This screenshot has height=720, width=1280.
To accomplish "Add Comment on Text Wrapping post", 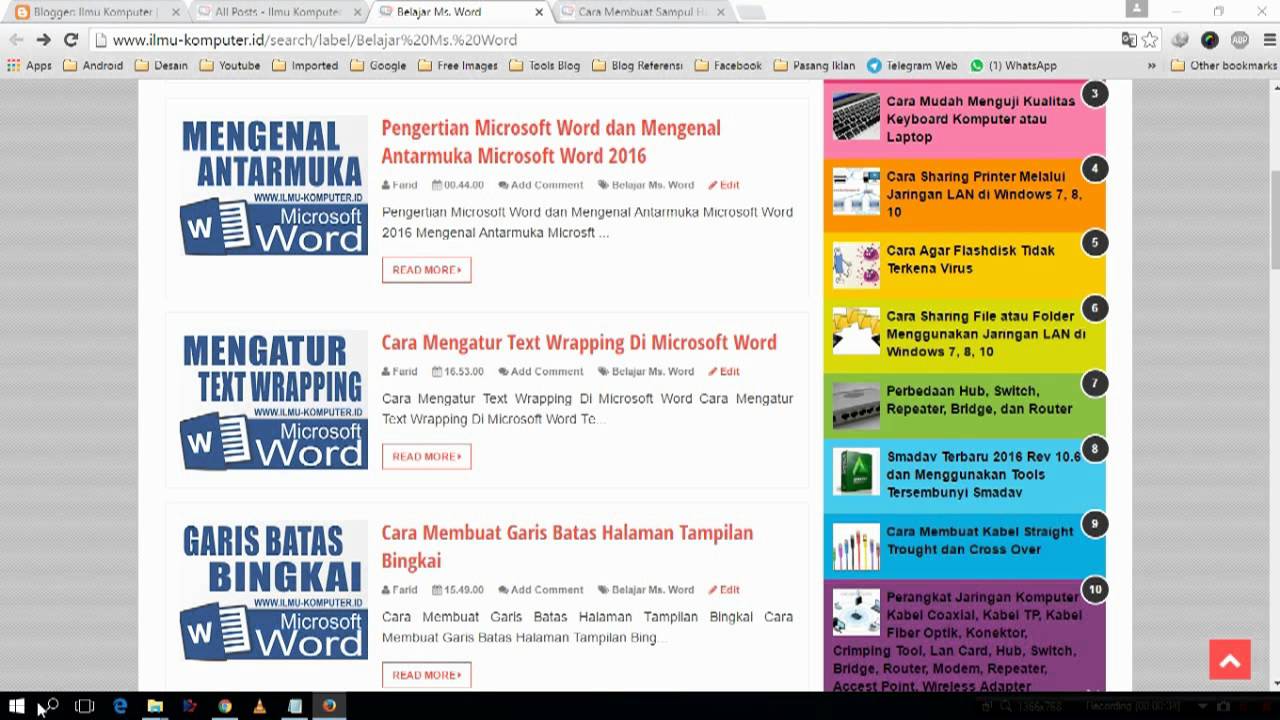I will 541,372.
